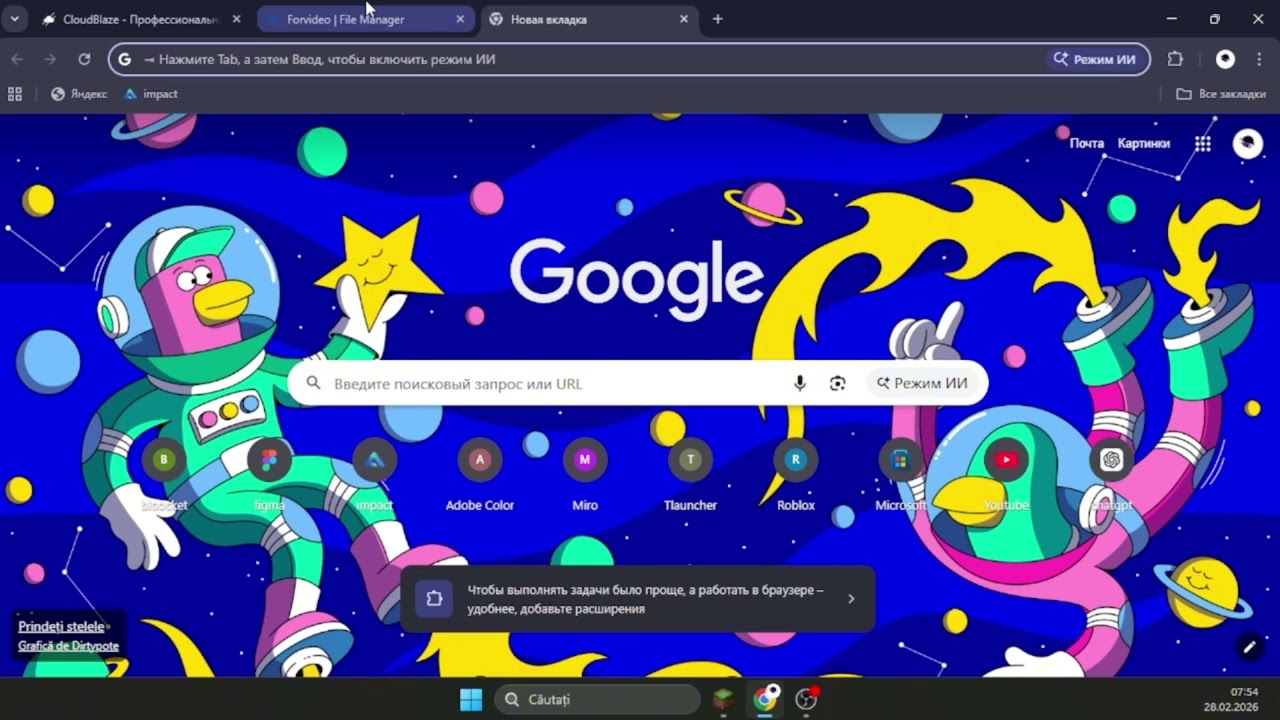Viewport: 1280px width, 720px height.
Task: Open the figma shortcut
Action: [x=269, y=475]
